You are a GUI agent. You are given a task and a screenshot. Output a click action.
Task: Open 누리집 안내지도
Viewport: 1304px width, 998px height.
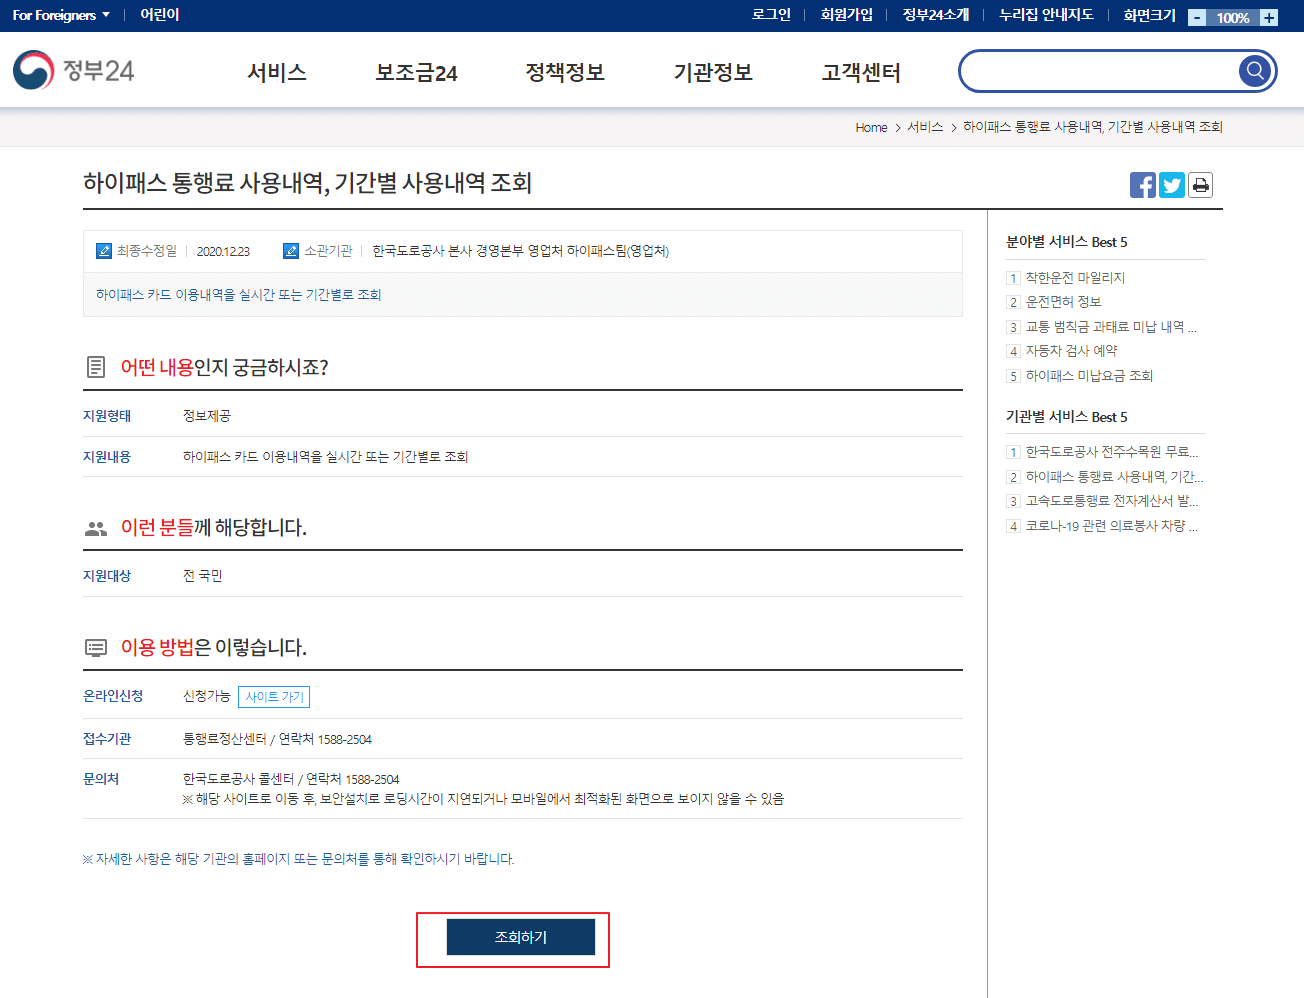[x=1046, y=15]
